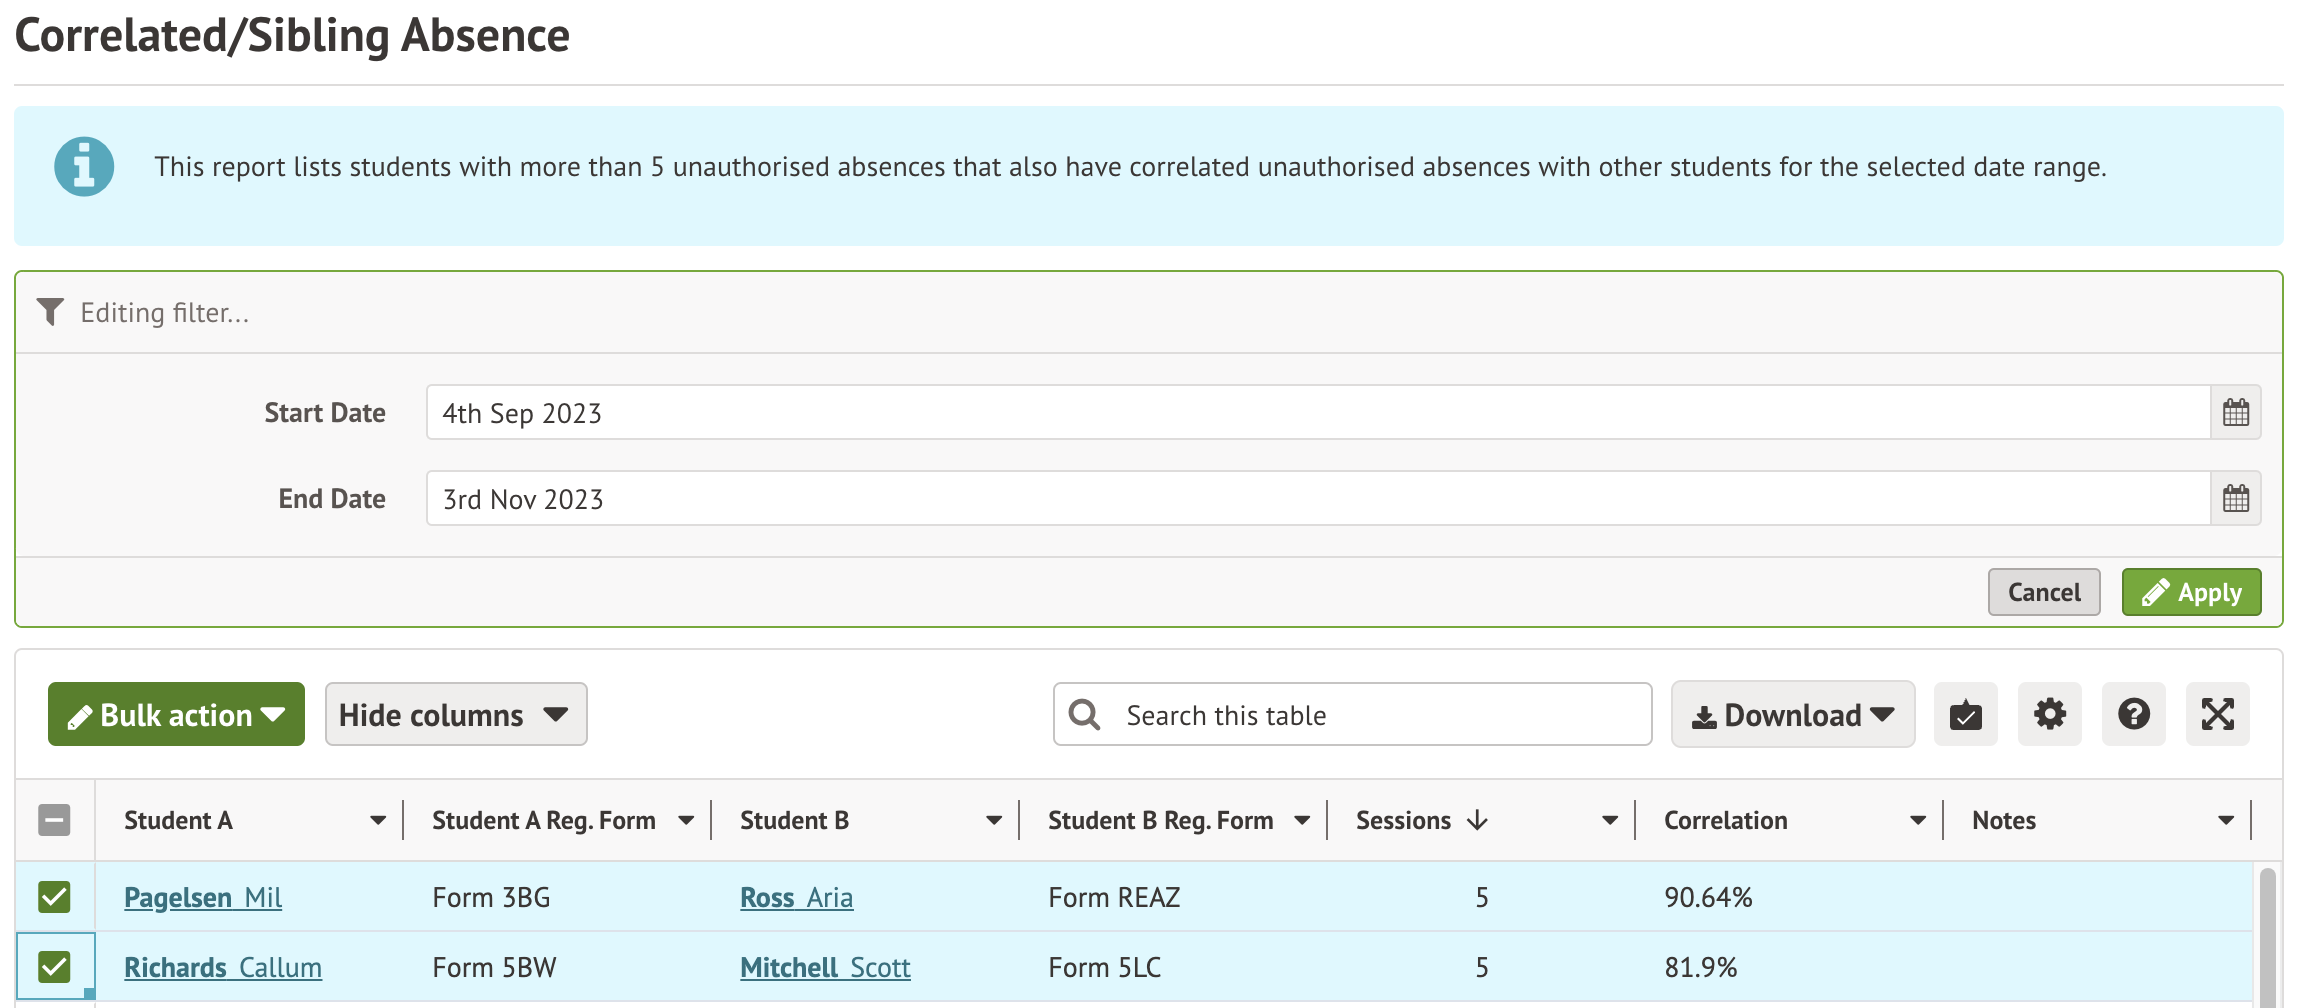Toggle the select-all checkbox in table header

pos(54,820)
